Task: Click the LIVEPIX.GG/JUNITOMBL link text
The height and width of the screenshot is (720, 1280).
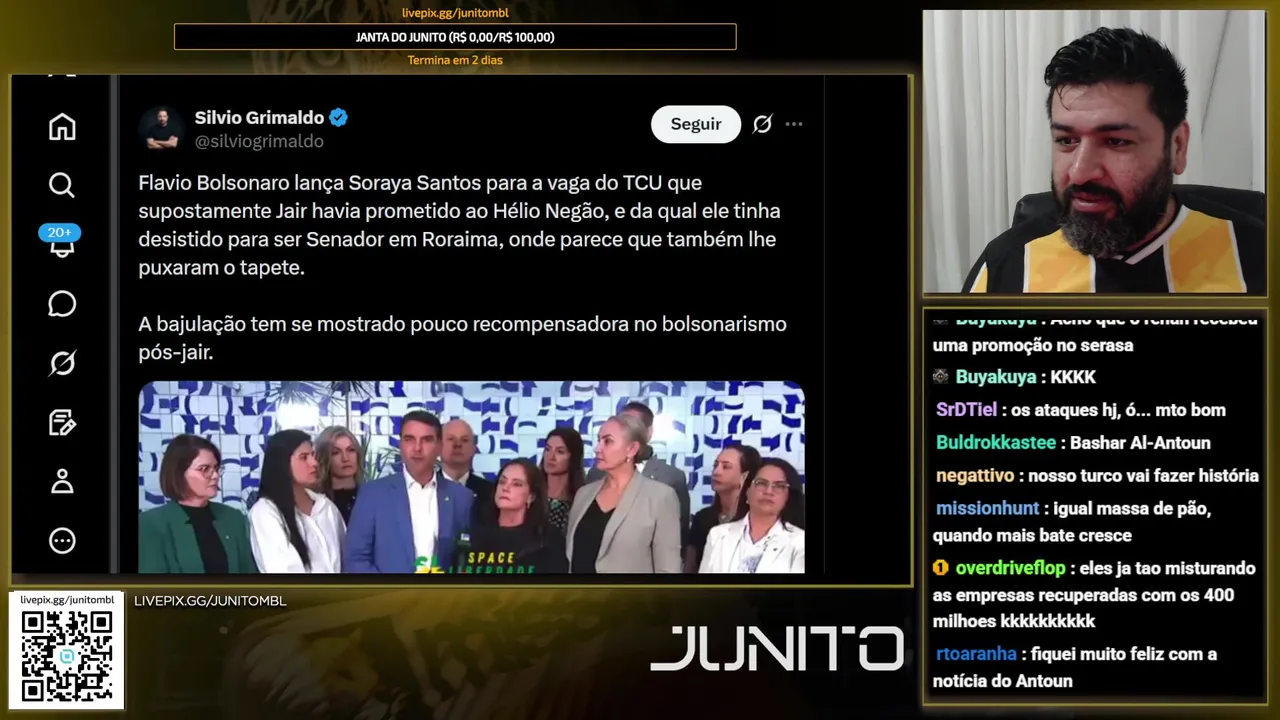Action: tap(210, 601)
